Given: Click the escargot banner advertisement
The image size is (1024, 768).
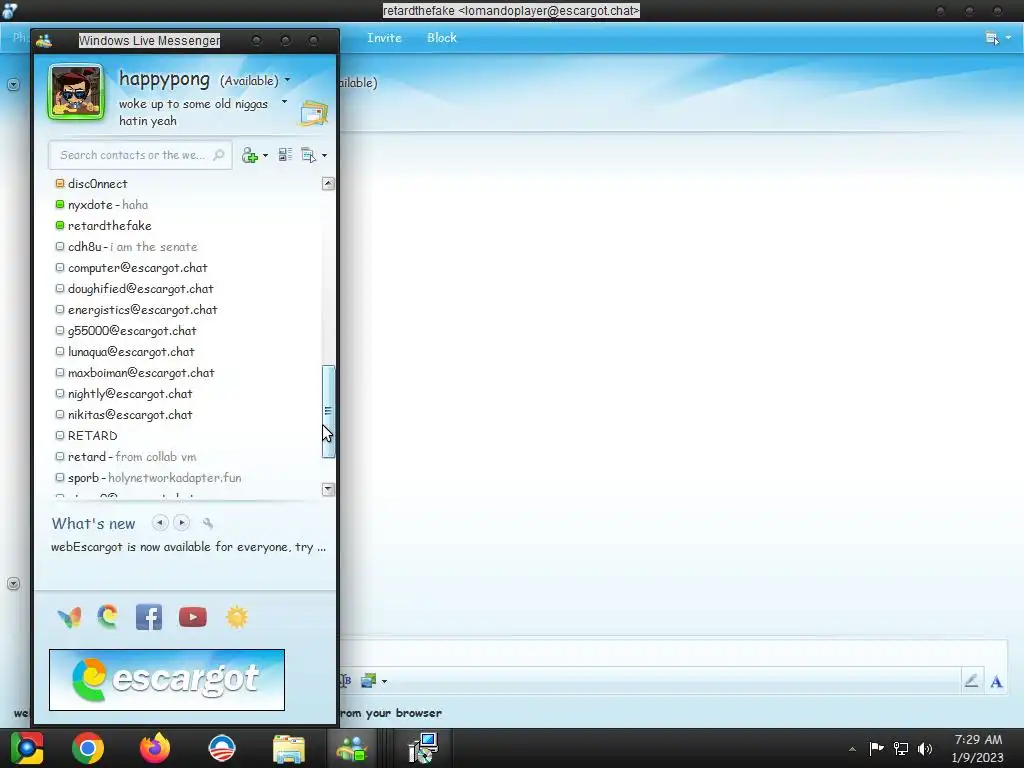Looking at the screenshot, I should (167, 680).
